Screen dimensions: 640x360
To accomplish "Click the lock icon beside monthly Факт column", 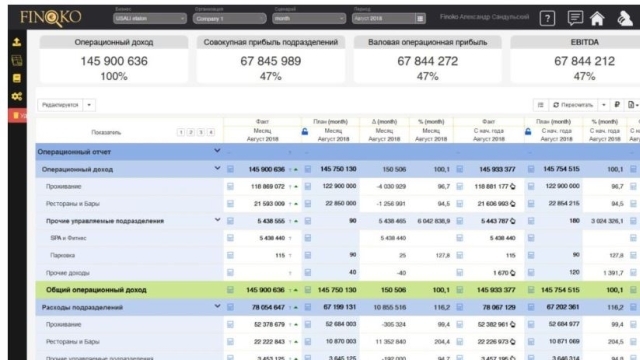I will pyautogui.click(x=304, y=131).
